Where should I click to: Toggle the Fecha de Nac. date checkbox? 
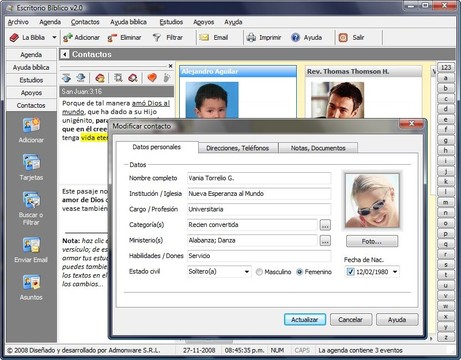tap(350, 272)
